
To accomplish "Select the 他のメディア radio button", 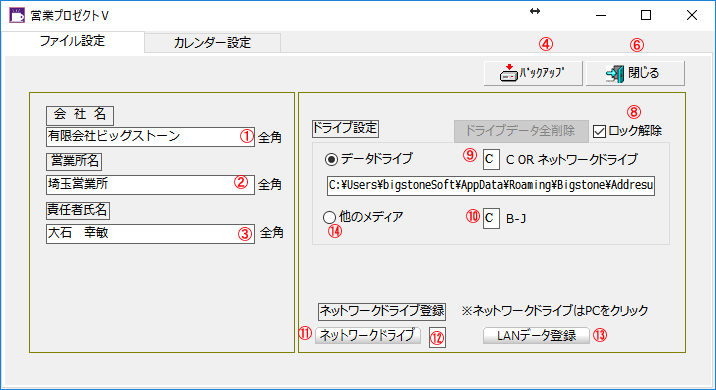I will point(329,217).
